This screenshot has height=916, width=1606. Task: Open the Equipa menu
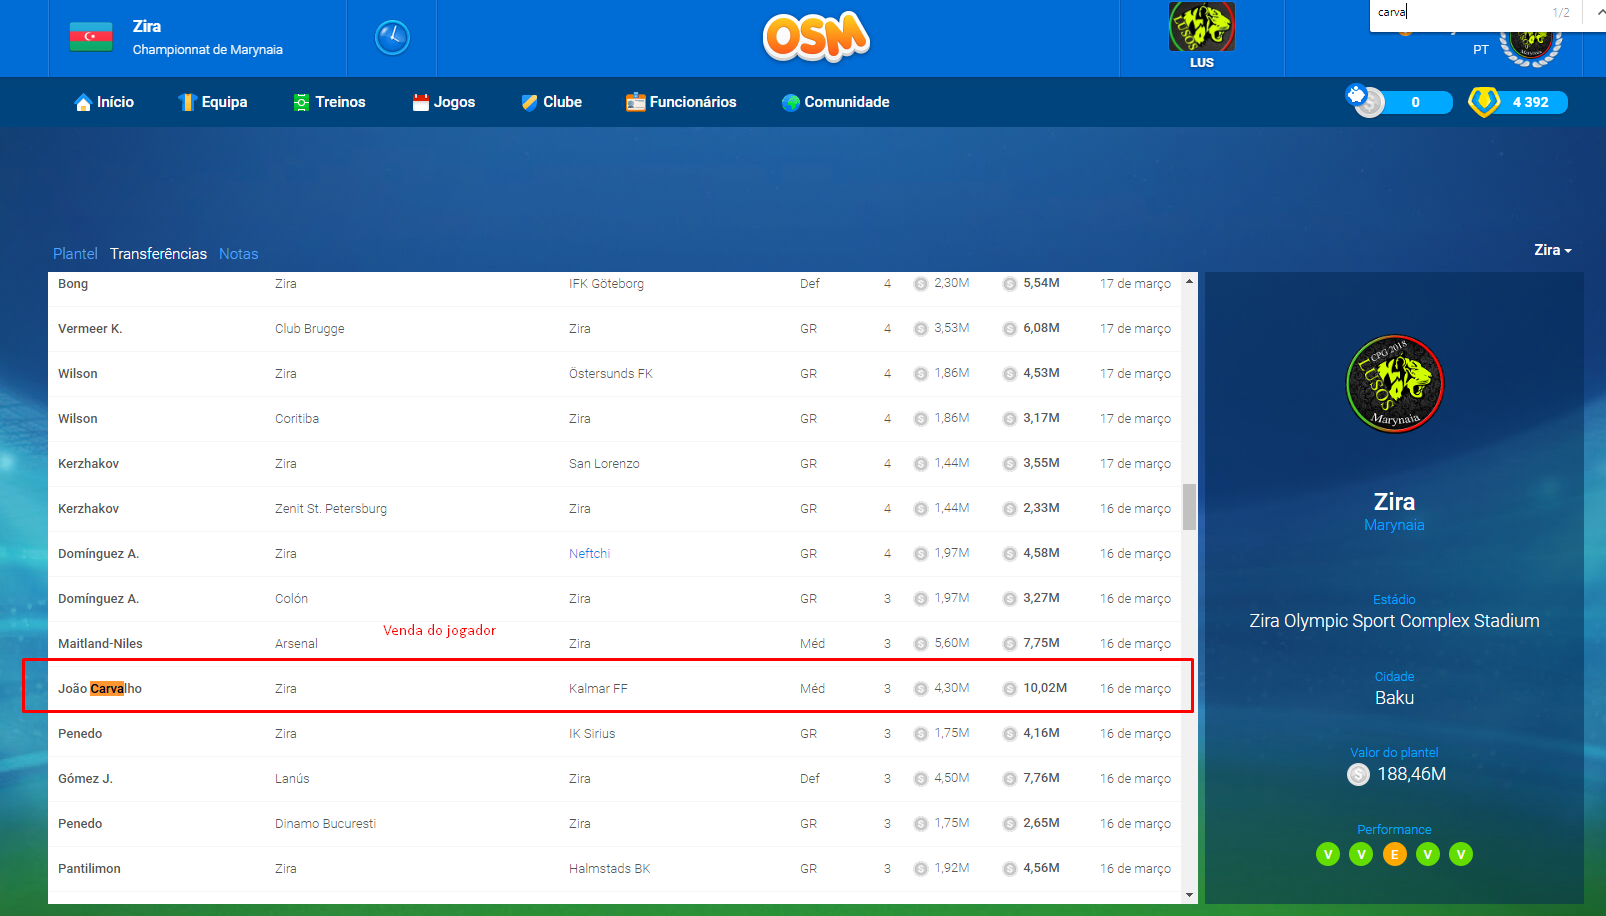[213, 102]
